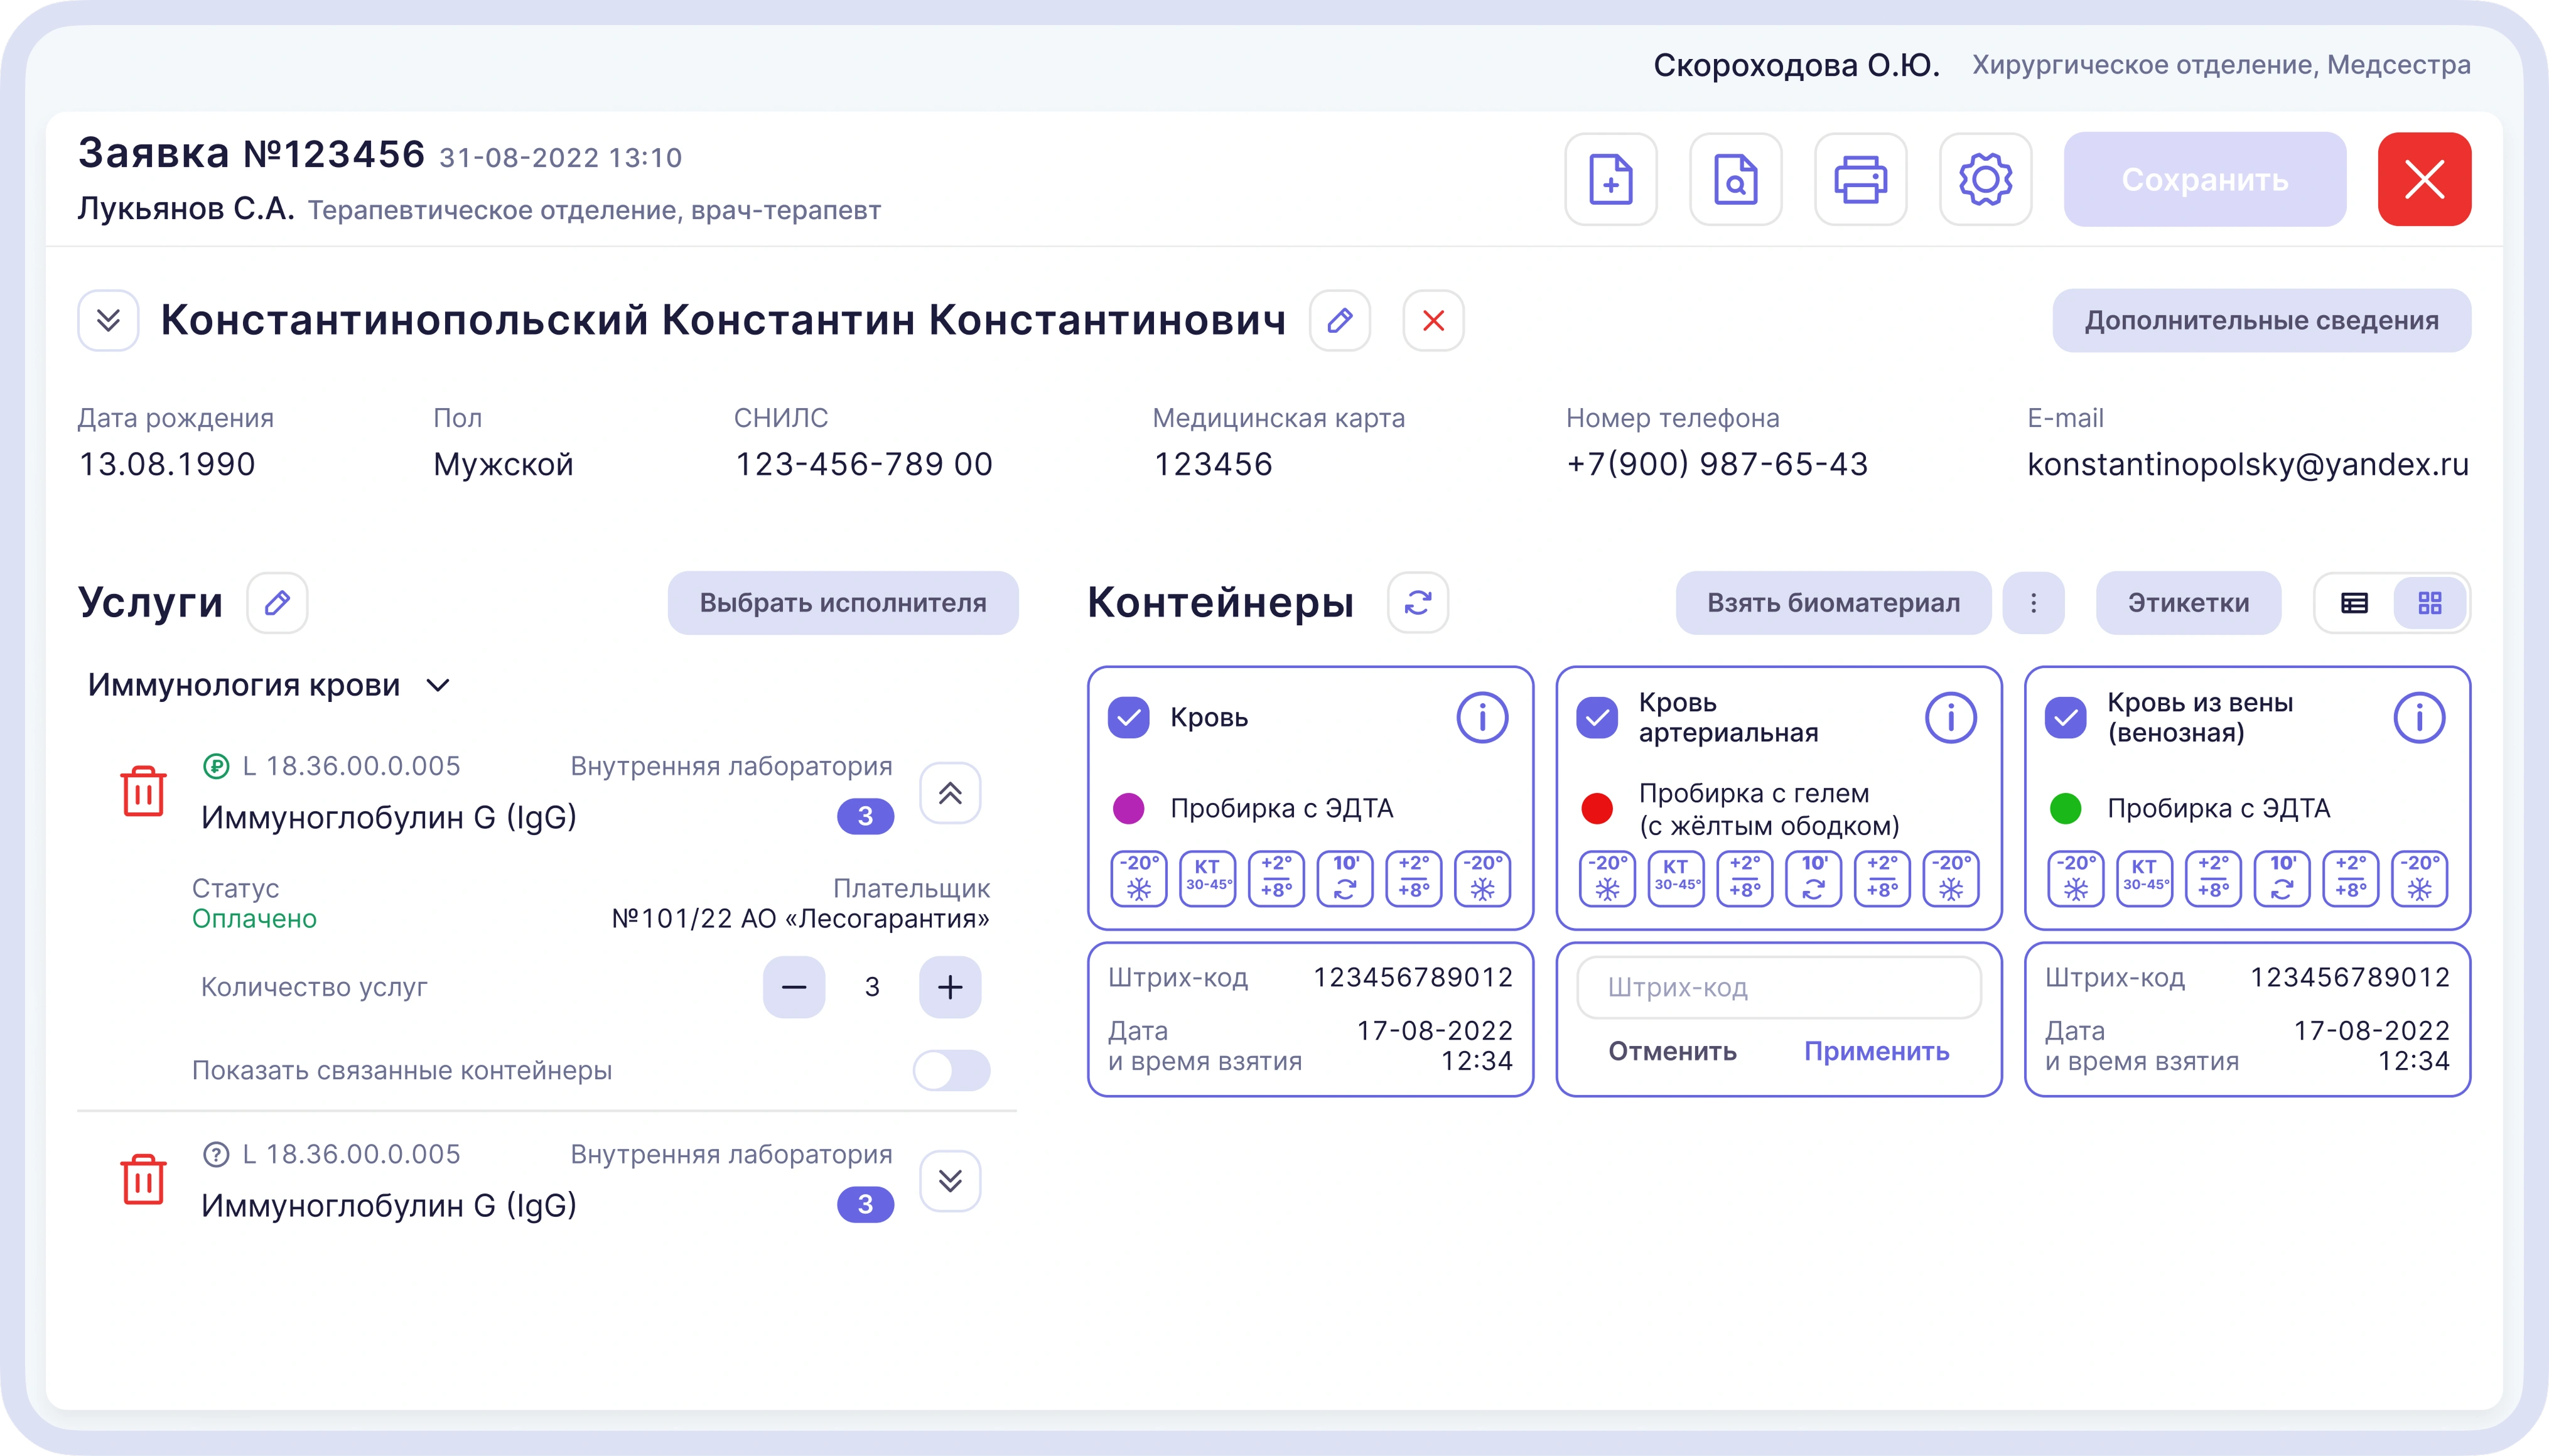Delete first Иммуноглобулин G service
2549x1456 pixels.
click(x=143, y=791)
